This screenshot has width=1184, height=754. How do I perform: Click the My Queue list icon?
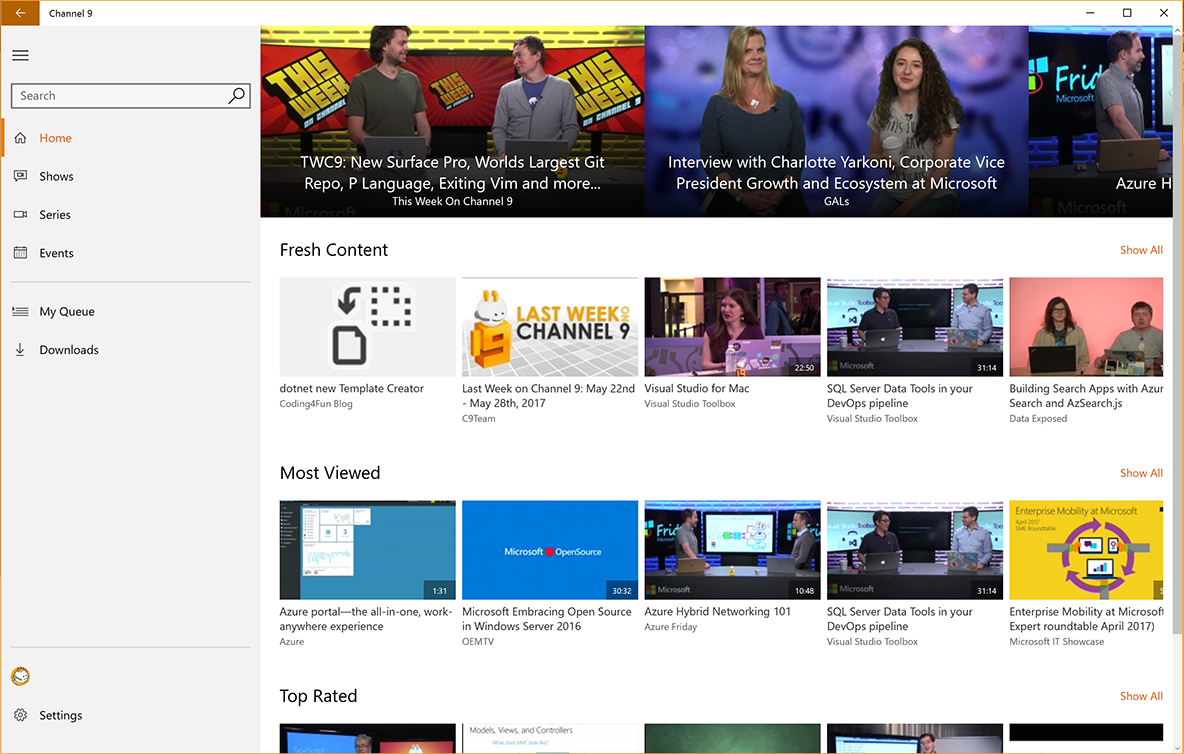(x=20, y=311)
